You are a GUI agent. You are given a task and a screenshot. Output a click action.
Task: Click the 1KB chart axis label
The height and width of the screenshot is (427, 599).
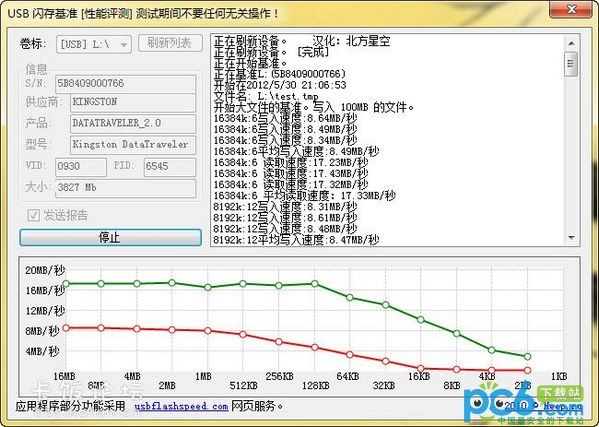(x=559, y=376)
